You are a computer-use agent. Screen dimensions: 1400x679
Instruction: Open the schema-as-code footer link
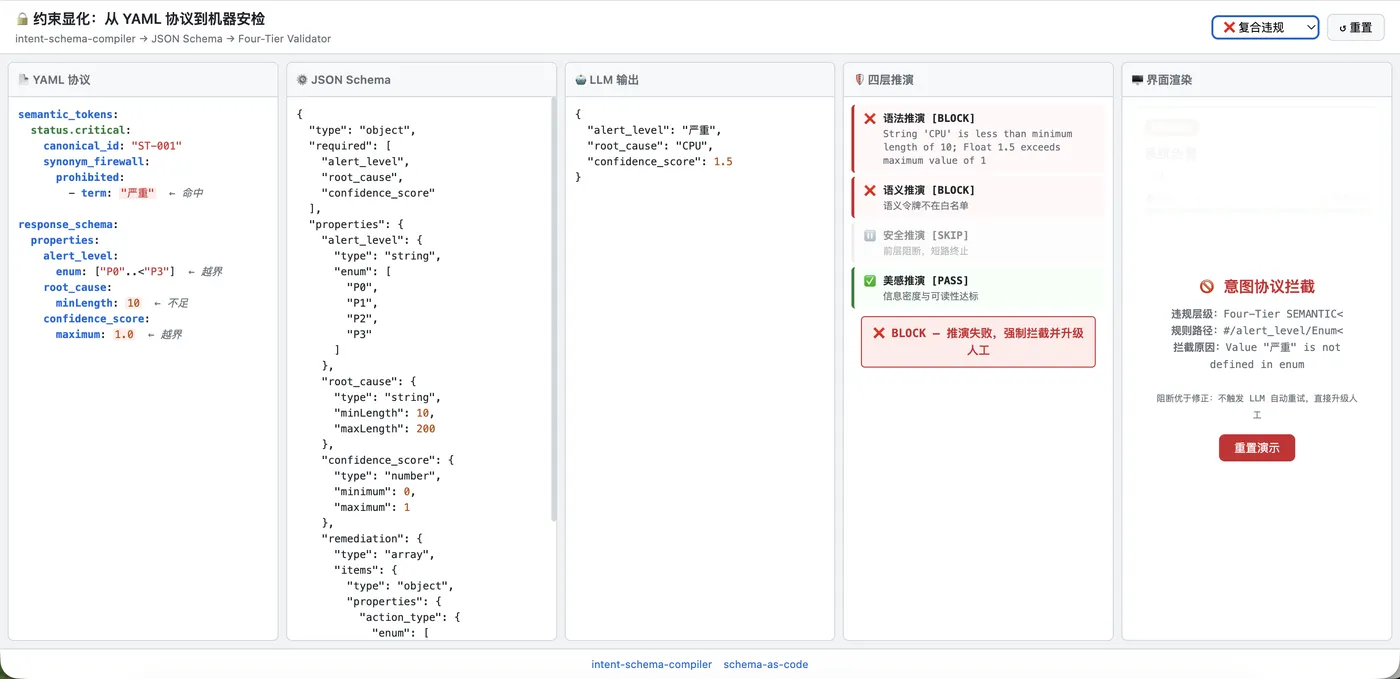[766, 664]
